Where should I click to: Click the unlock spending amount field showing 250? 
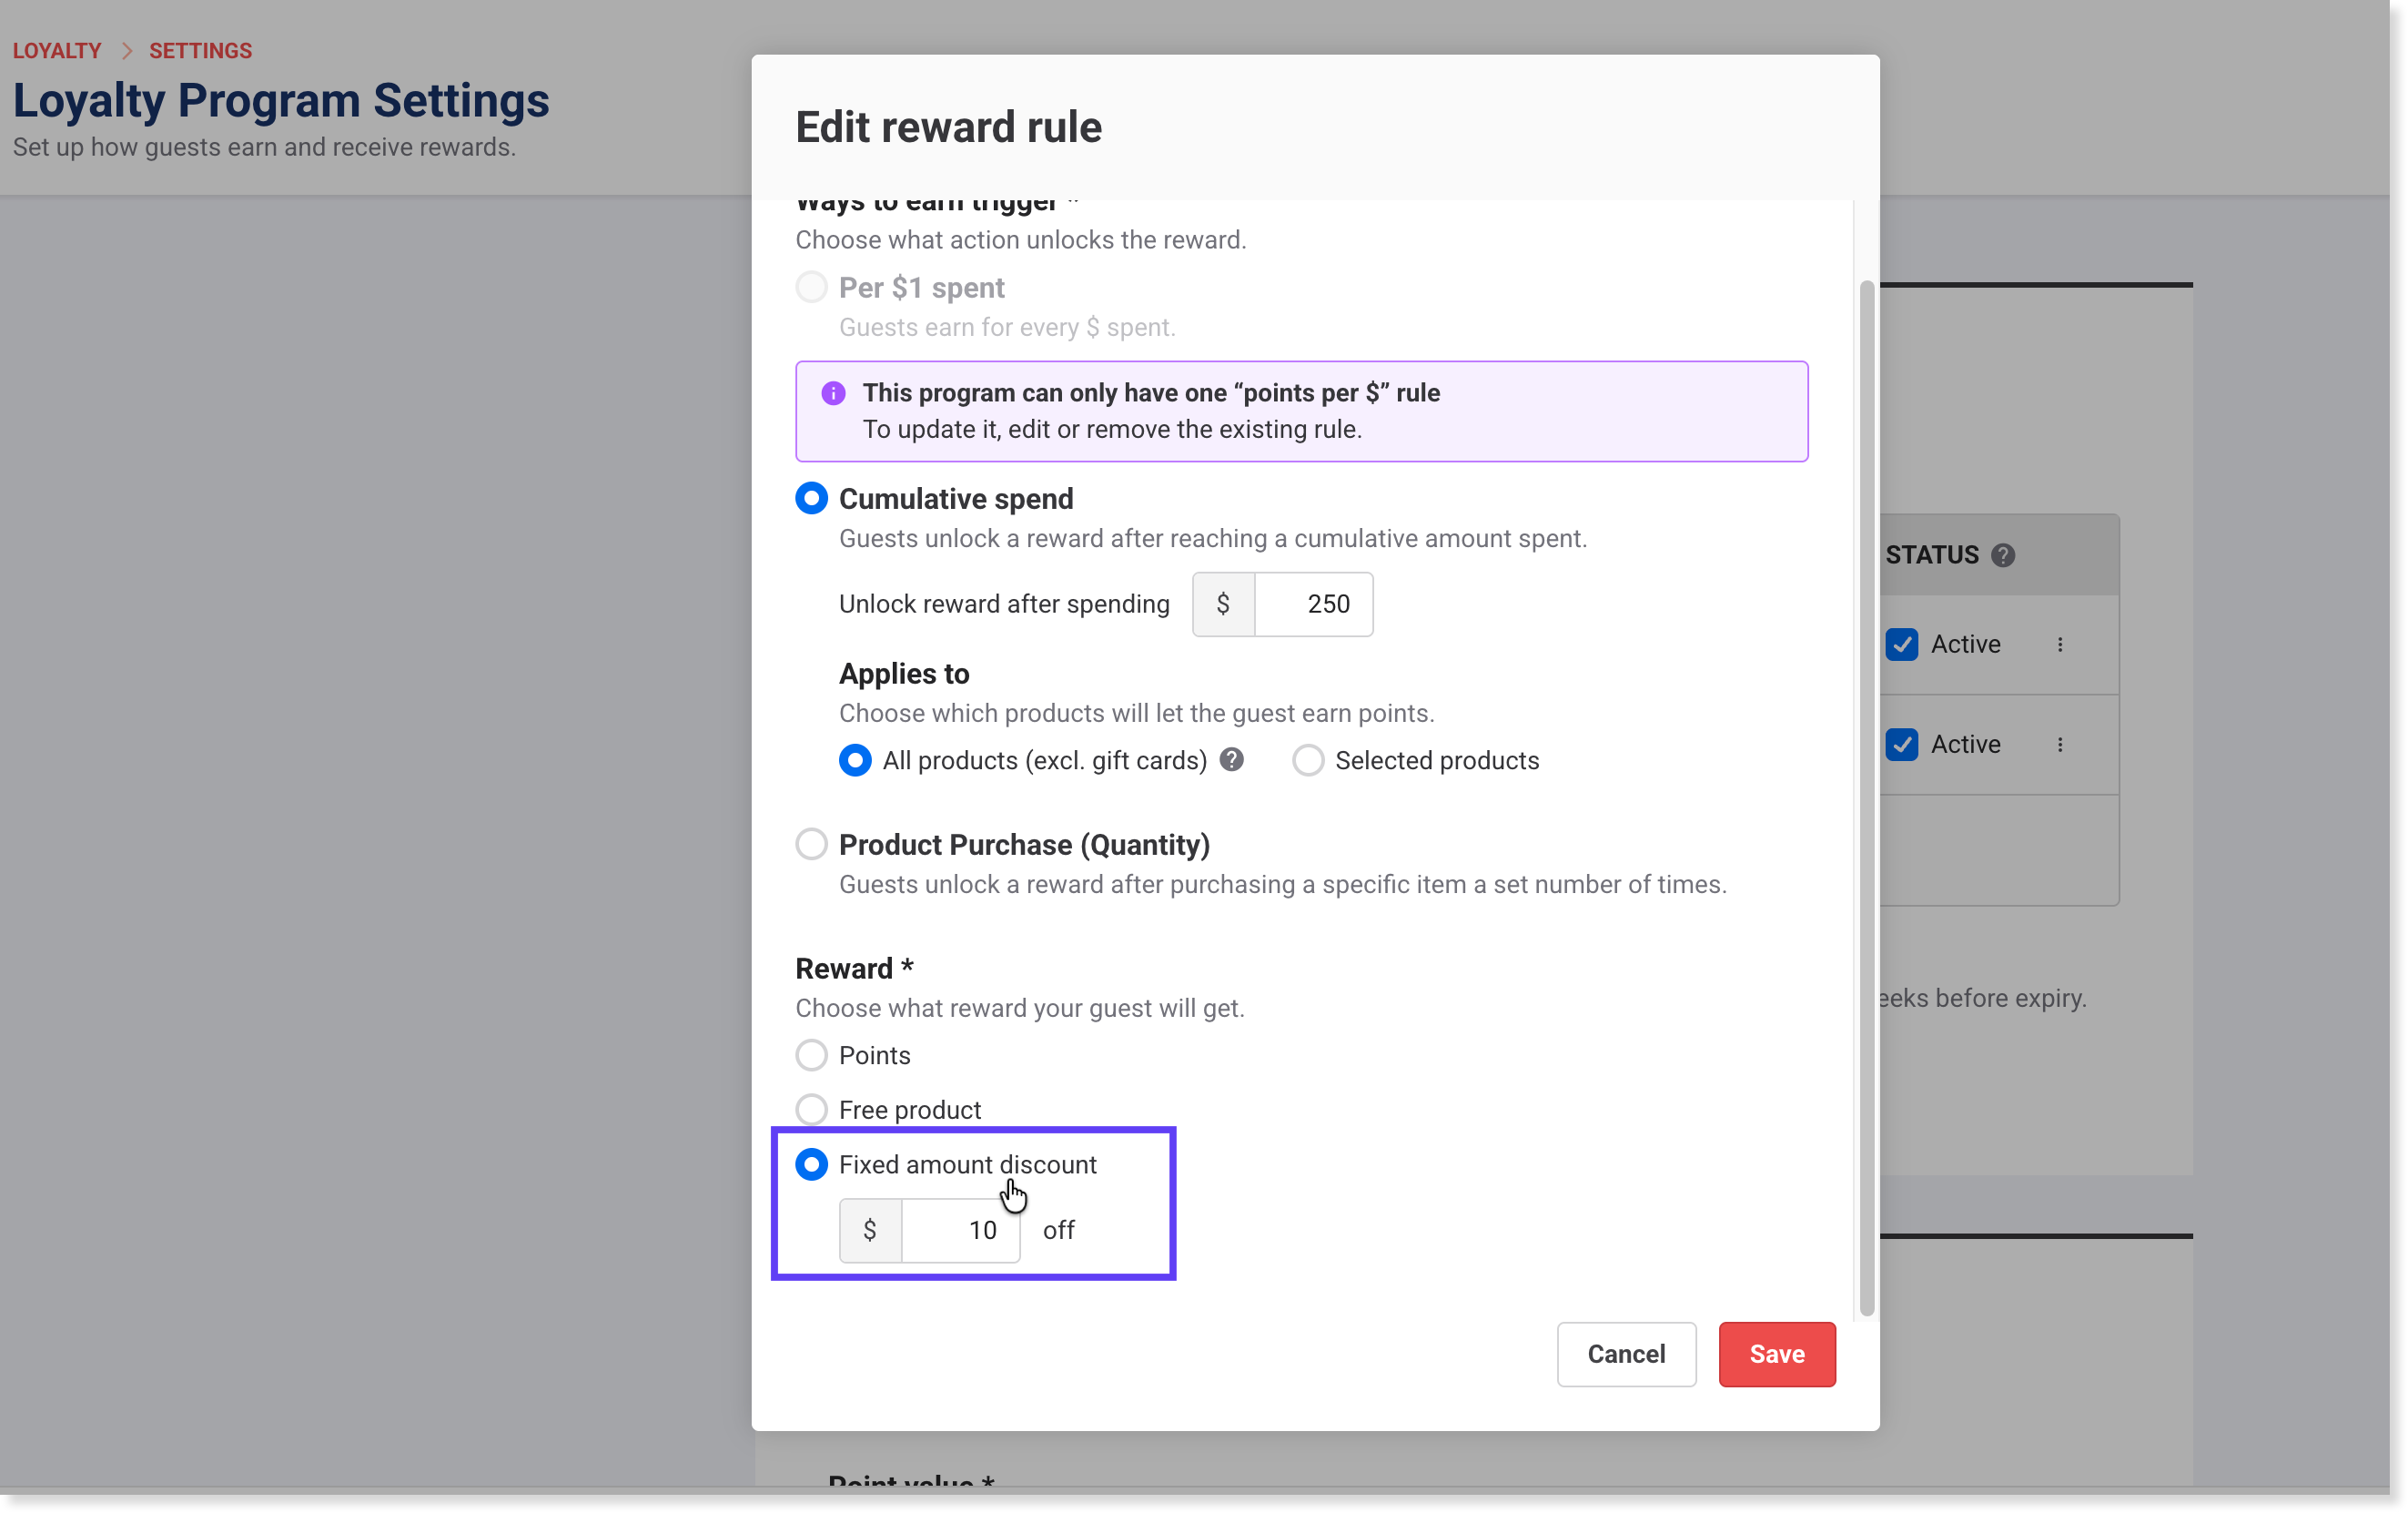click(x=1313, y=604)
